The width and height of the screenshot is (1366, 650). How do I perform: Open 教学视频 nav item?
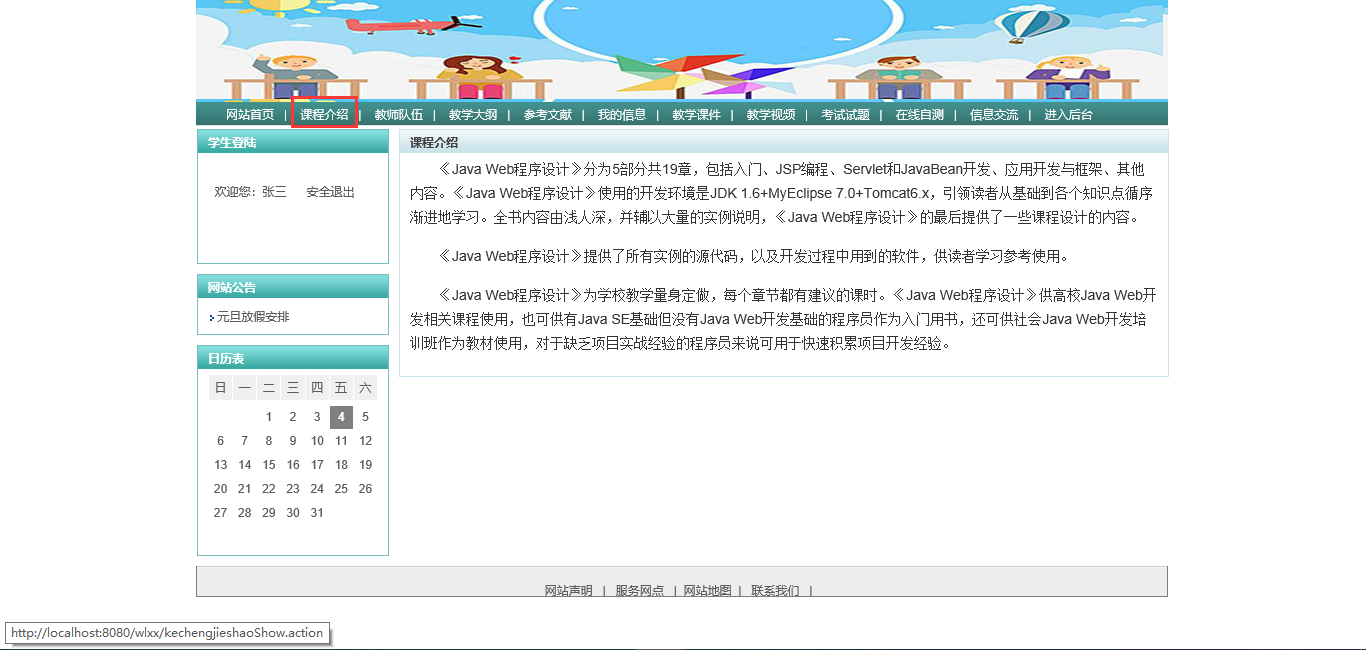771,115
